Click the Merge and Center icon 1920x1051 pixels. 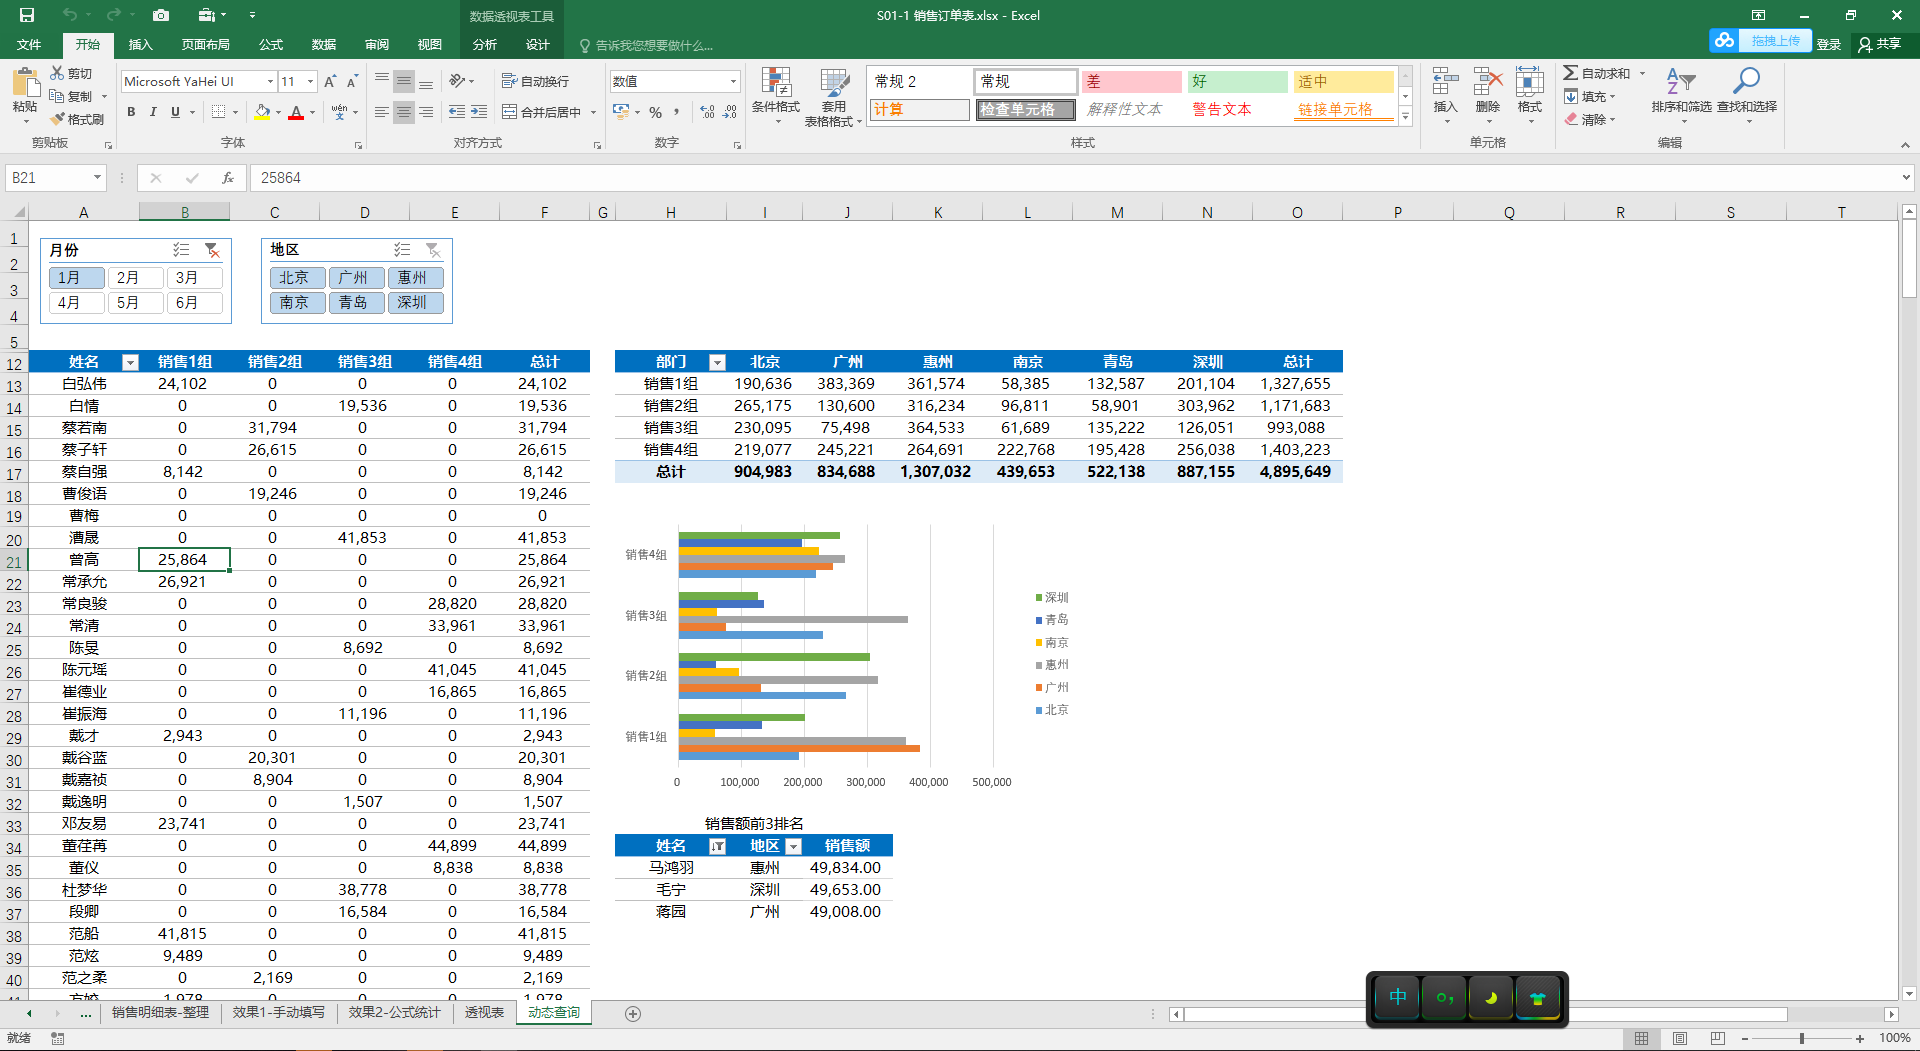click(541, 112)
